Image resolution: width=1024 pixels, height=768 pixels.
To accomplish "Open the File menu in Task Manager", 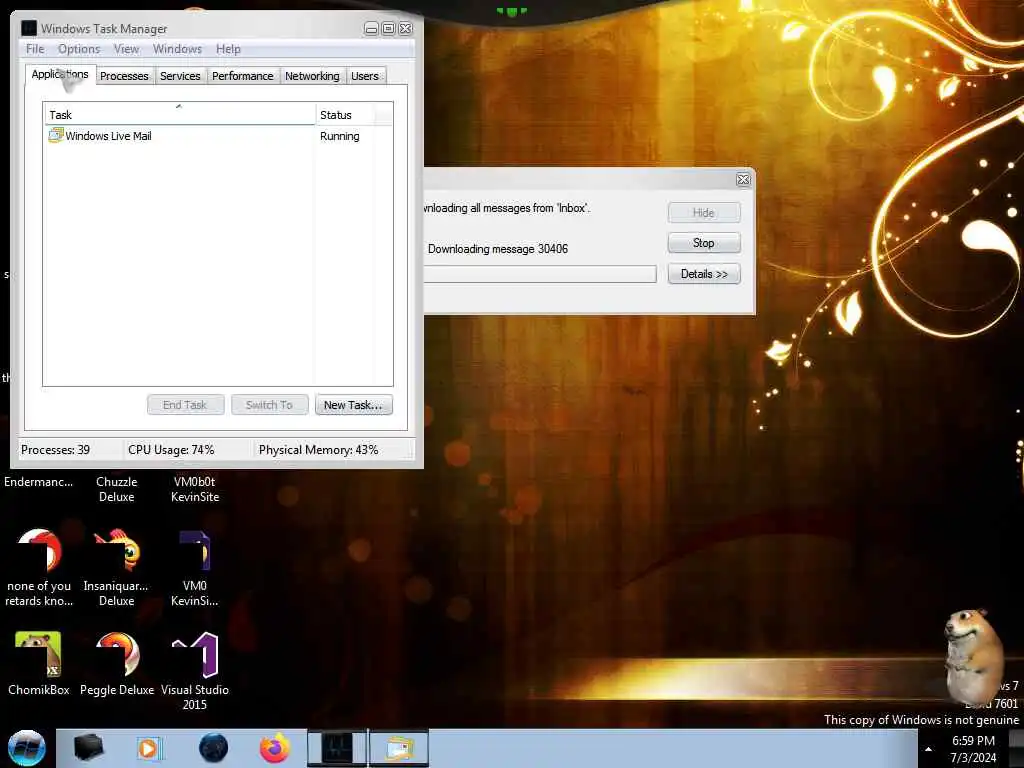I will point(35,49).
